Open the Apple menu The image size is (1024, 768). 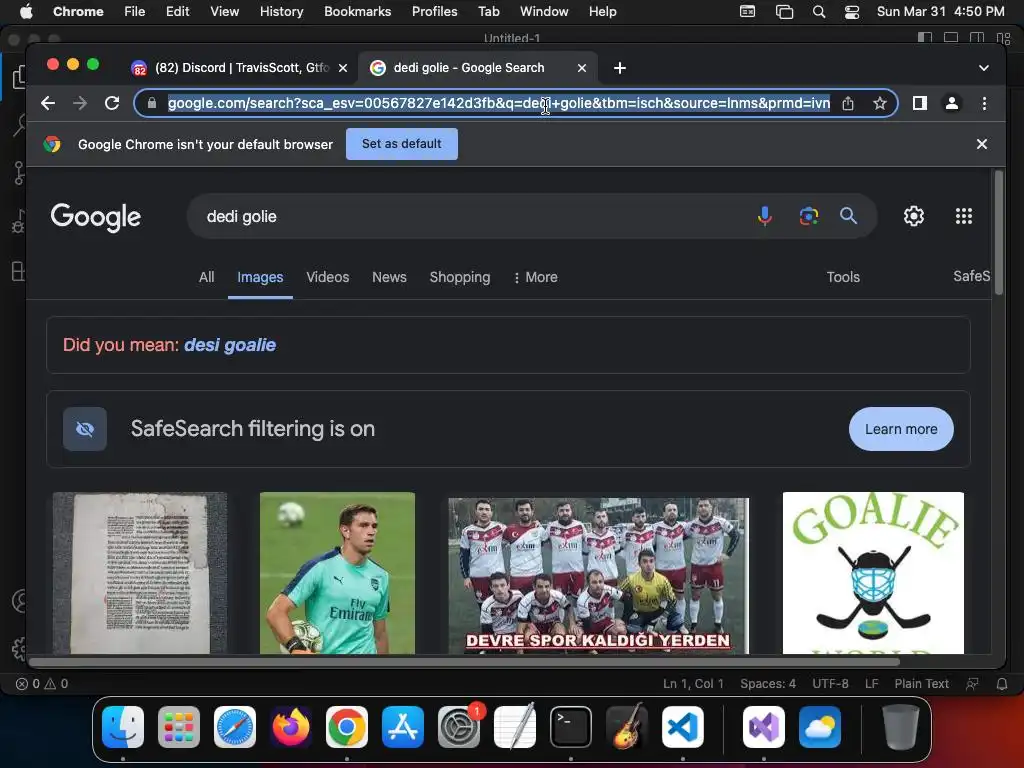point(25,12)
